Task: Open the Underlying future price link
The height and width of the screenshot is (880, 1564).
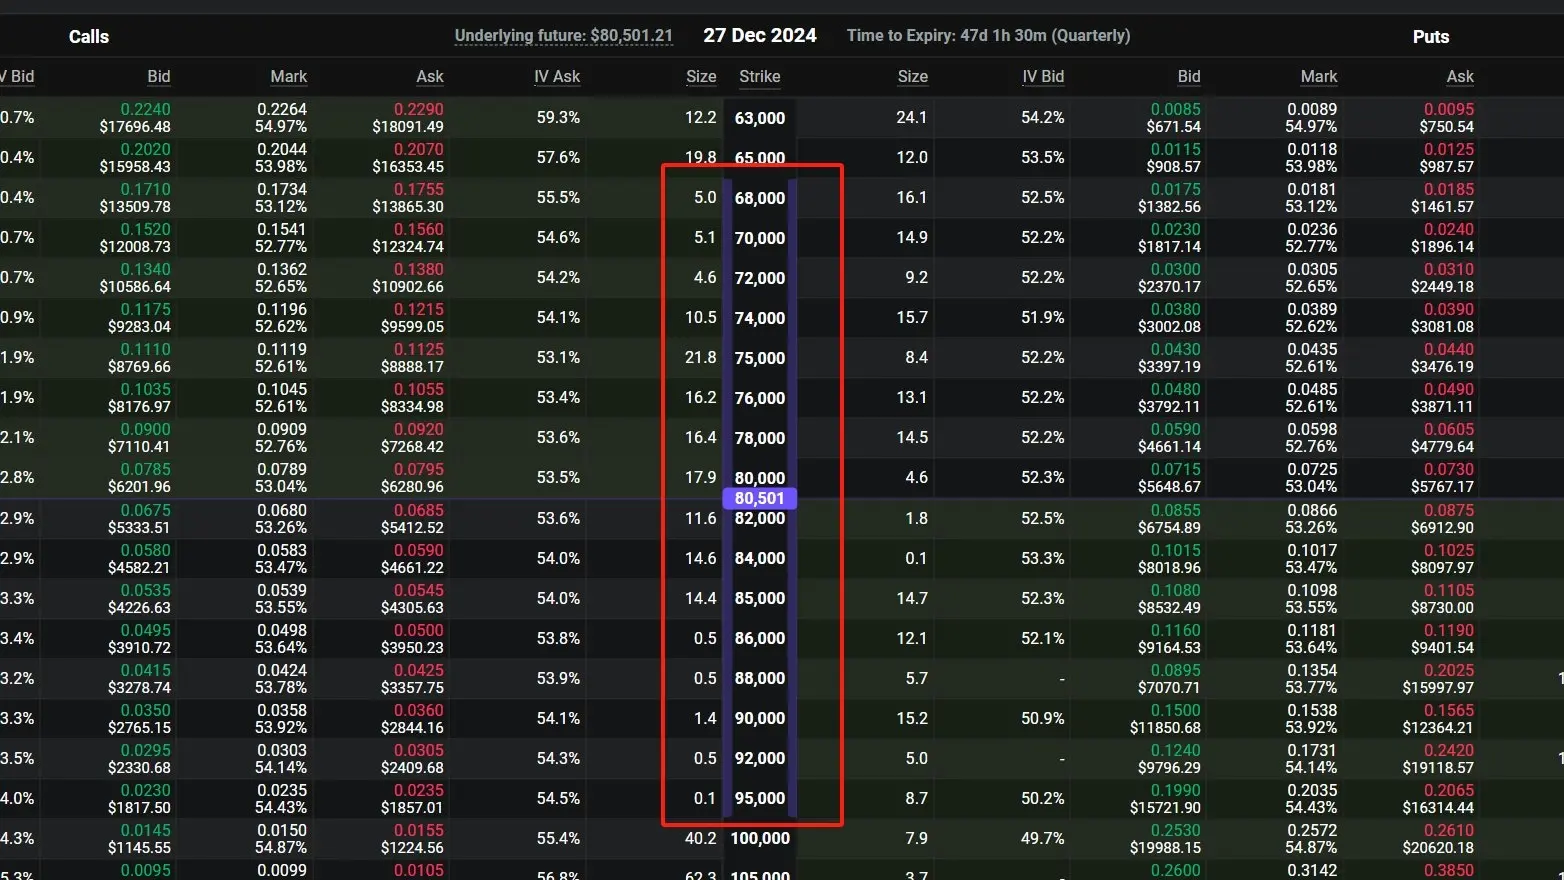Action: click(x=563, y=35)
